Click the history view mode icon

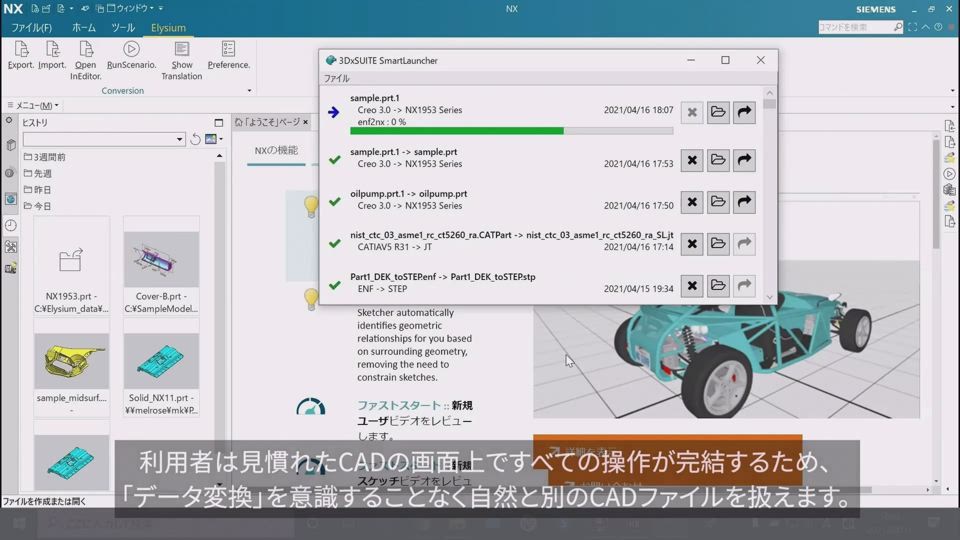point(211,139)
